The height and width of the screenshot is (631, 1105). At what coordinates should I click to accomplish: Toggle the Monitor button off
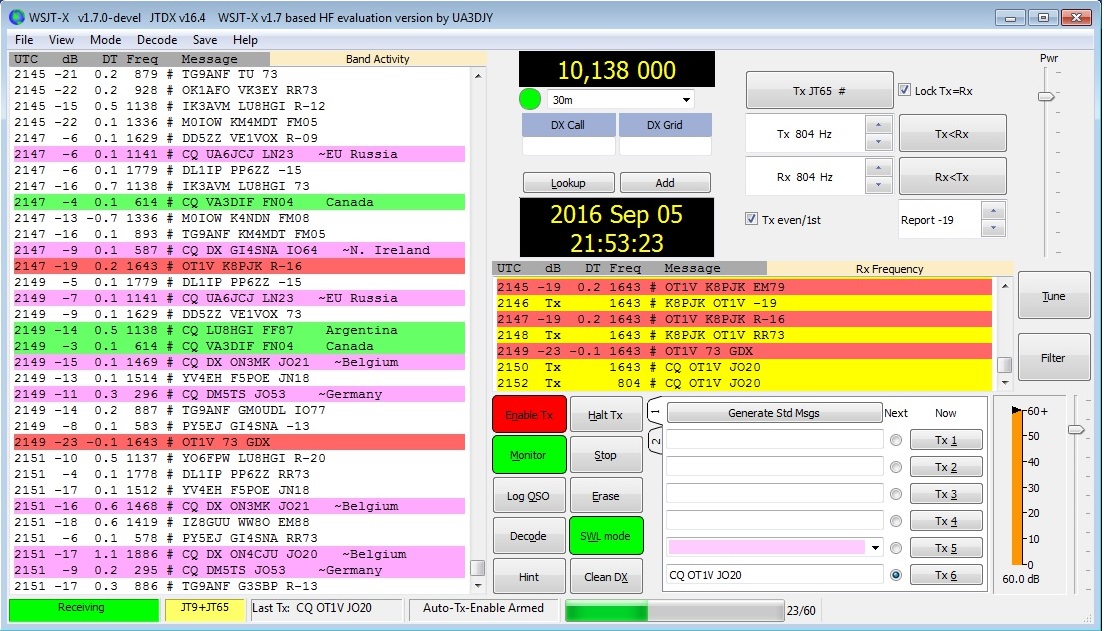click(528, 454)
